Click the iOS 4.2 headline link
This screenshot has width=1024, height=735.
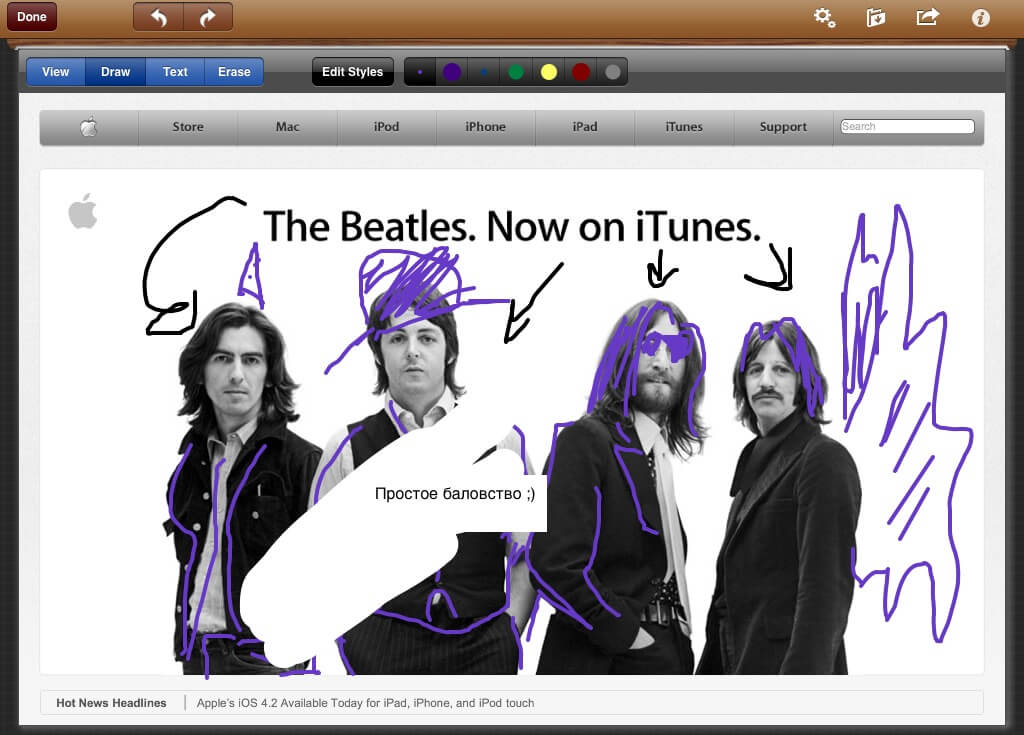(x=365, y=703)
